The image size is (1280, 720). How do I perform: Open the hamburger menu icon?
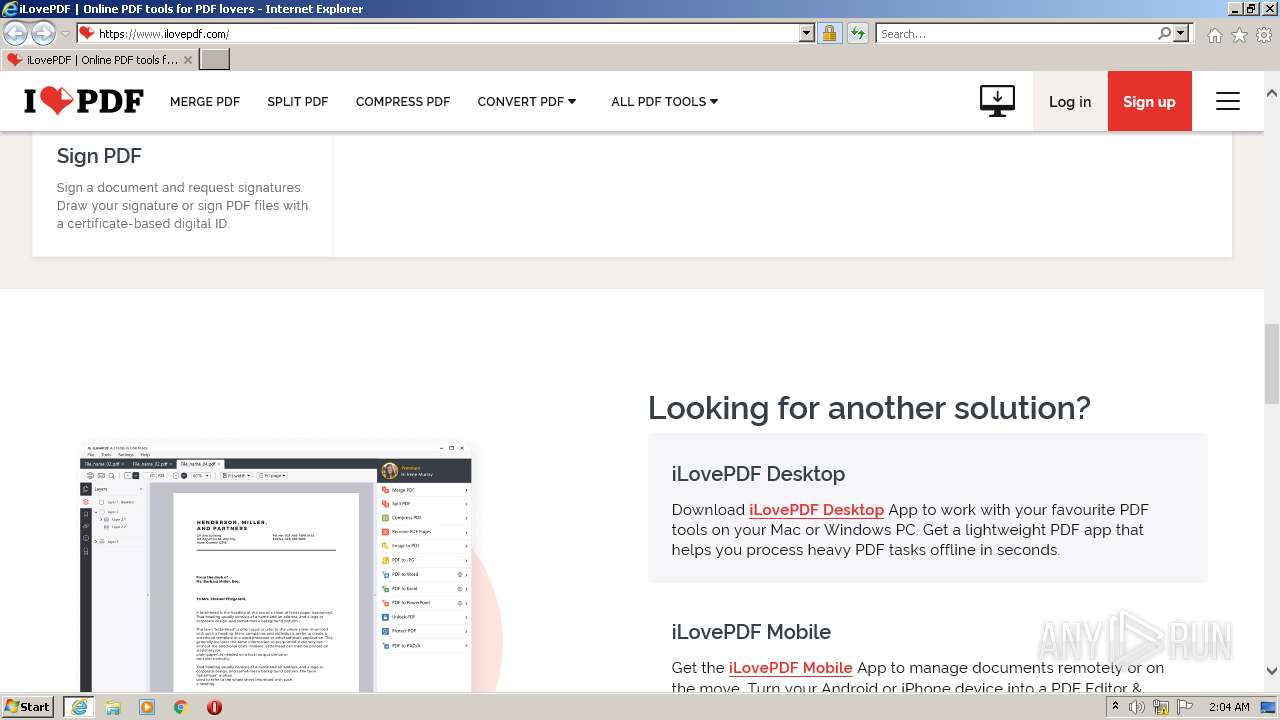click(x=1228, y=101)
